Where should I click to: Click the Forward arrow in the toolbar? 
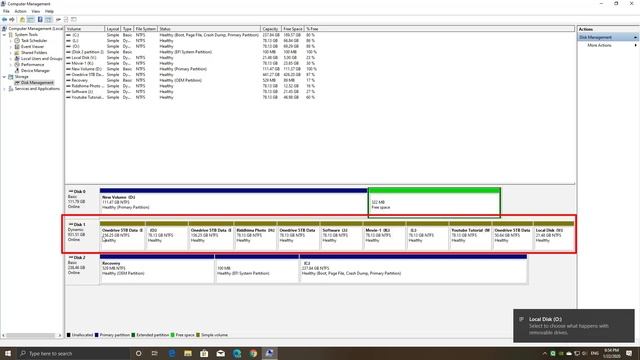(12, 20)
